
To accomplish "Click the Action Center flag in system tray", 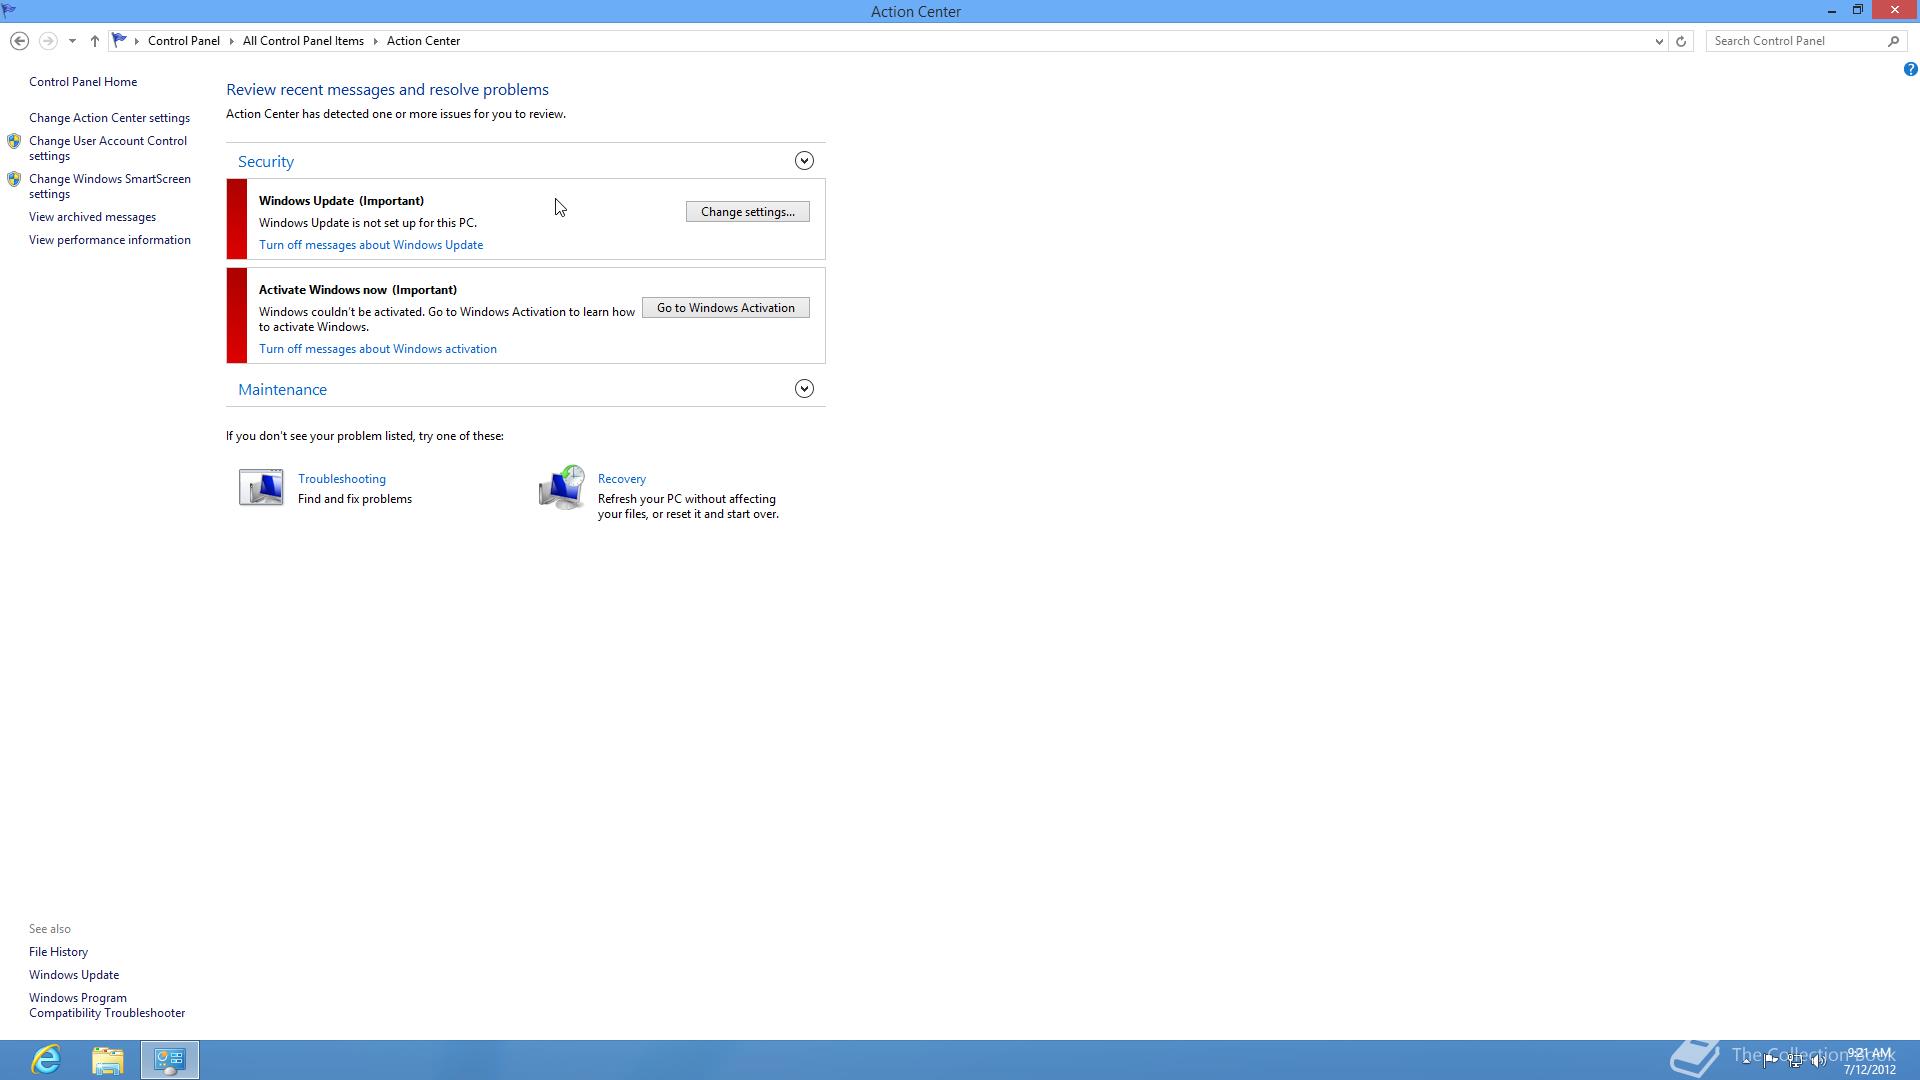I will pos(1771,1060).
